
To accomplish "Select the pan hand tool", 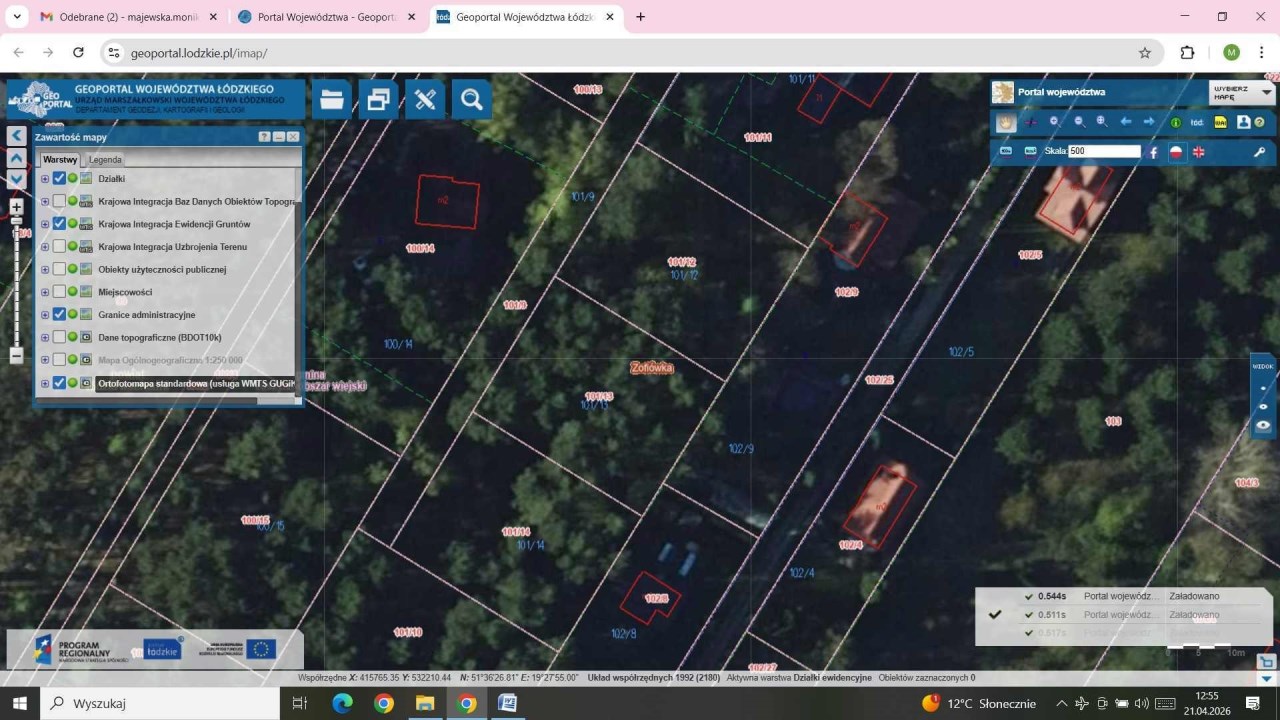I will (x=1006, y=122).
